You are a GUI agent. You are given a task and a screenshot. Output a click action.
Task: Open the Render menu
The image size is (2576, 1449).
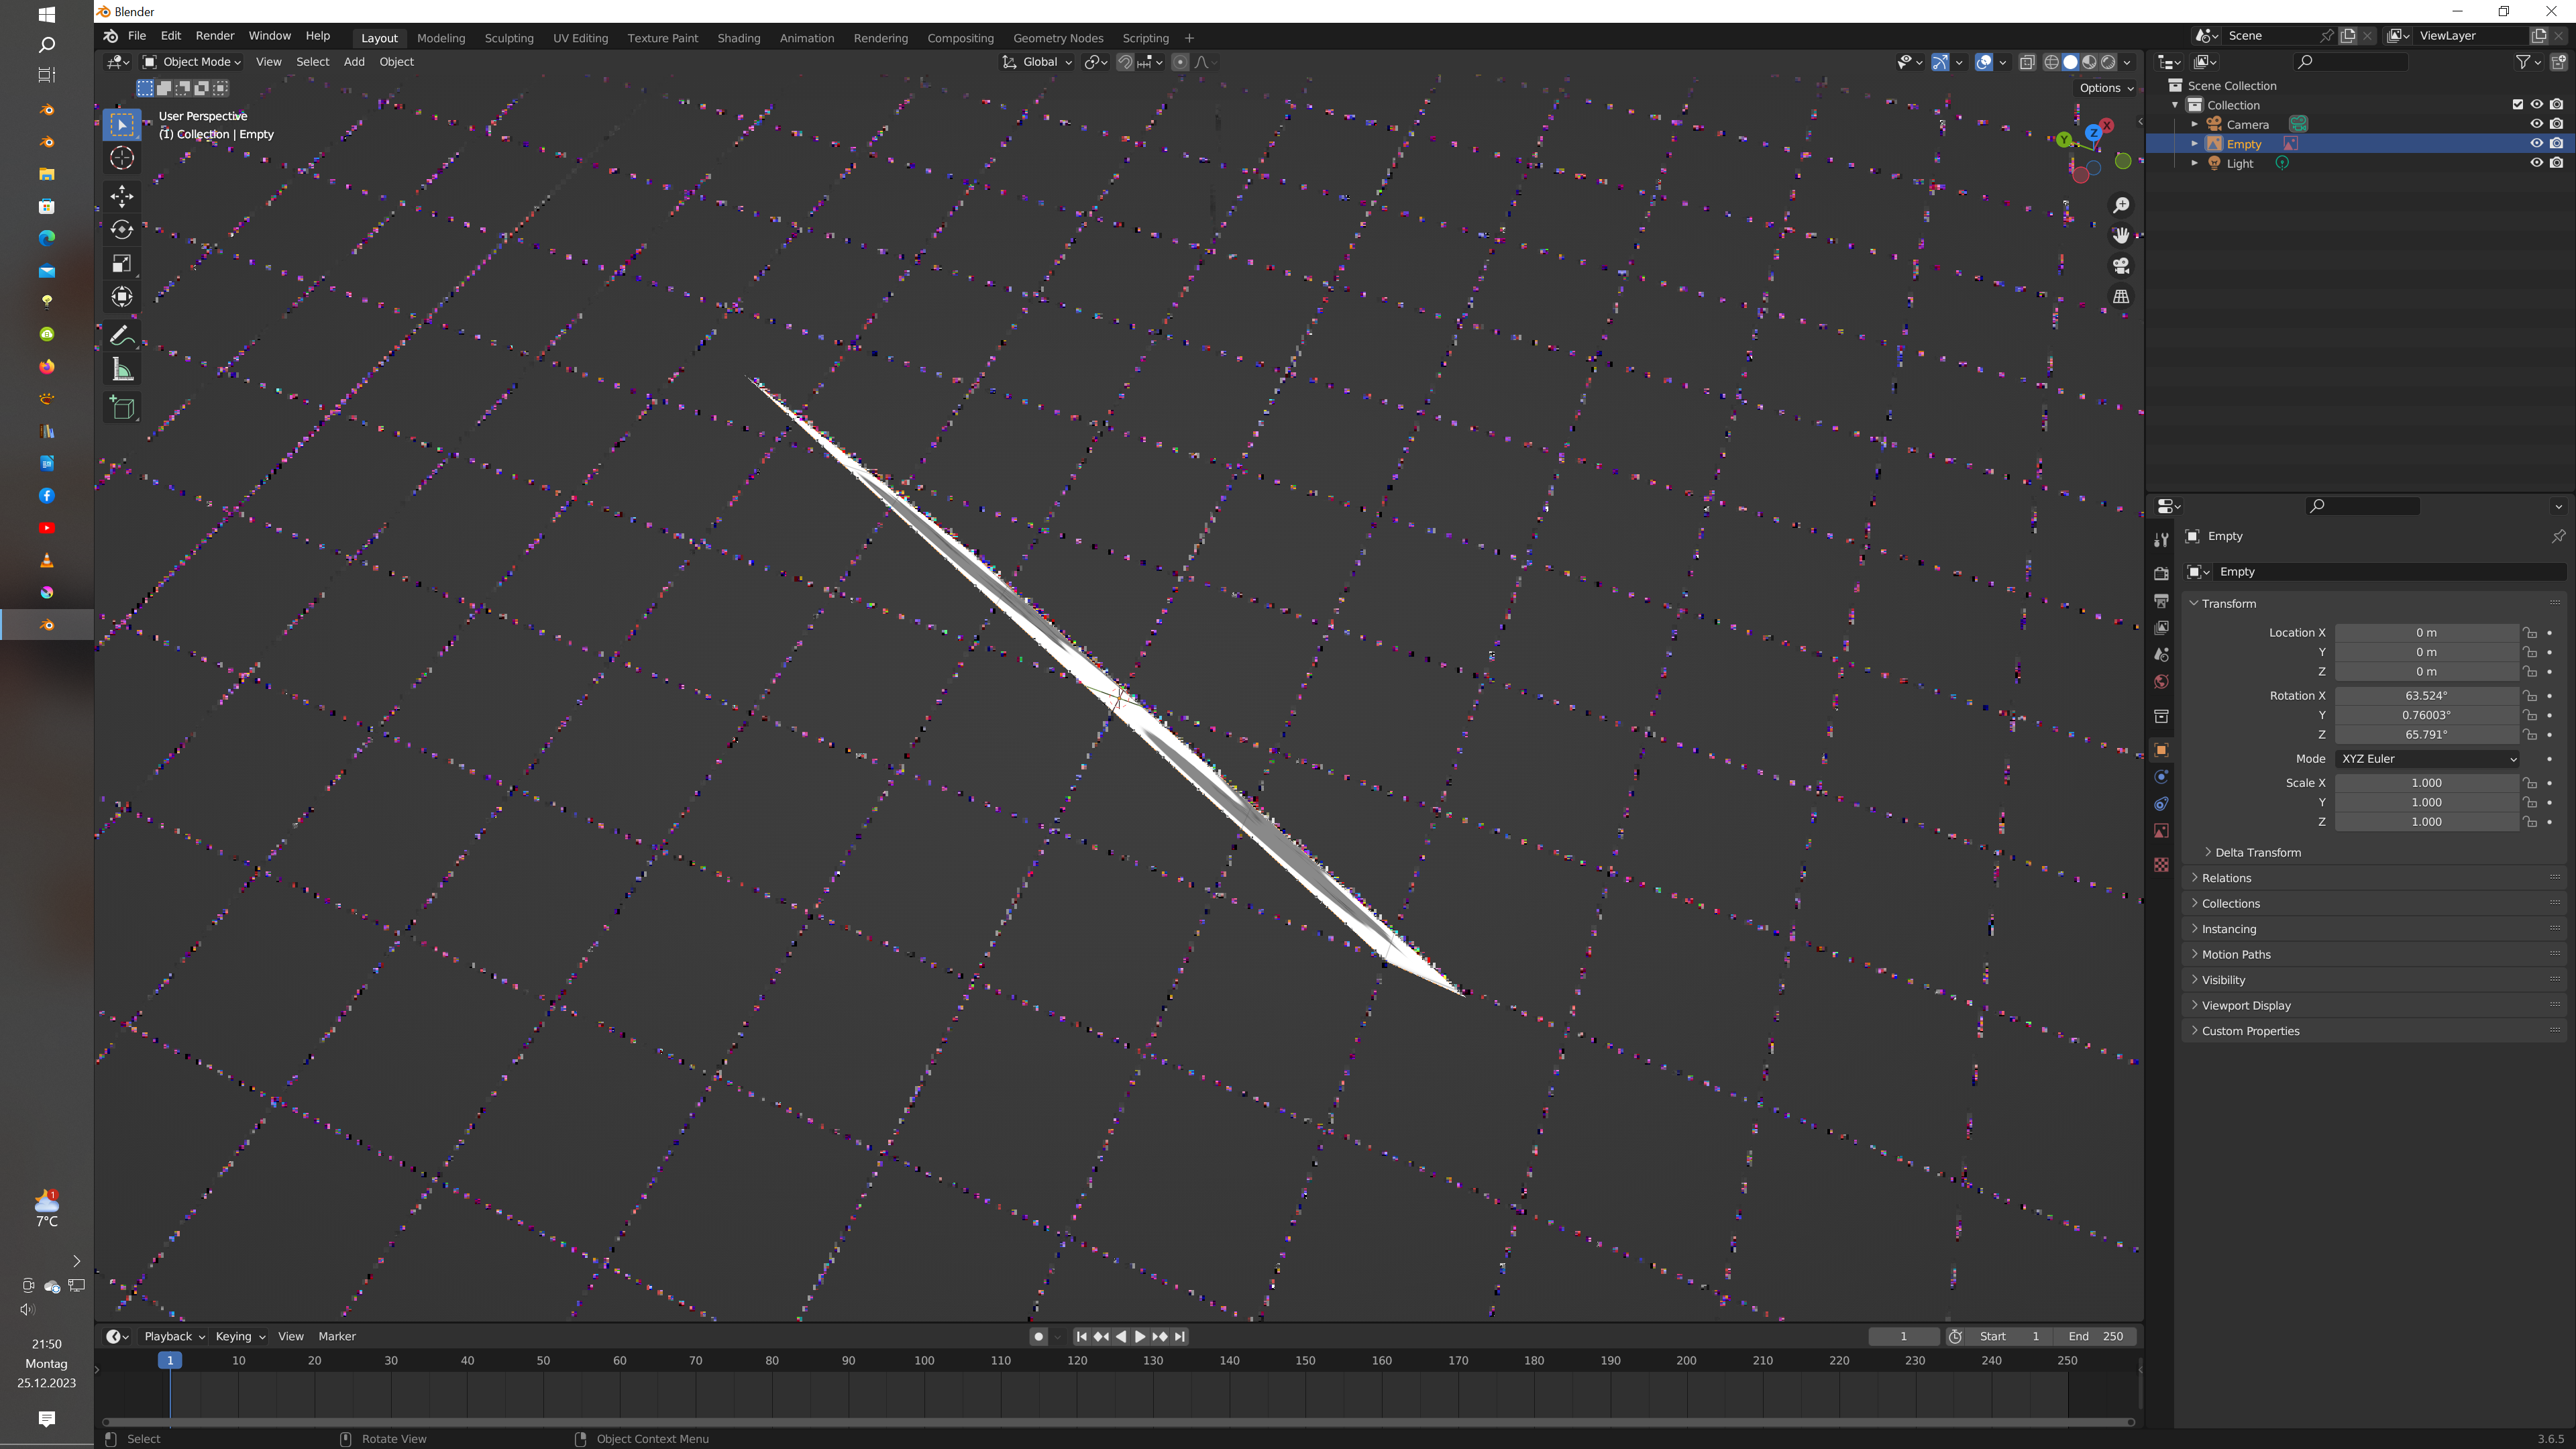click(x=214, y=36)
